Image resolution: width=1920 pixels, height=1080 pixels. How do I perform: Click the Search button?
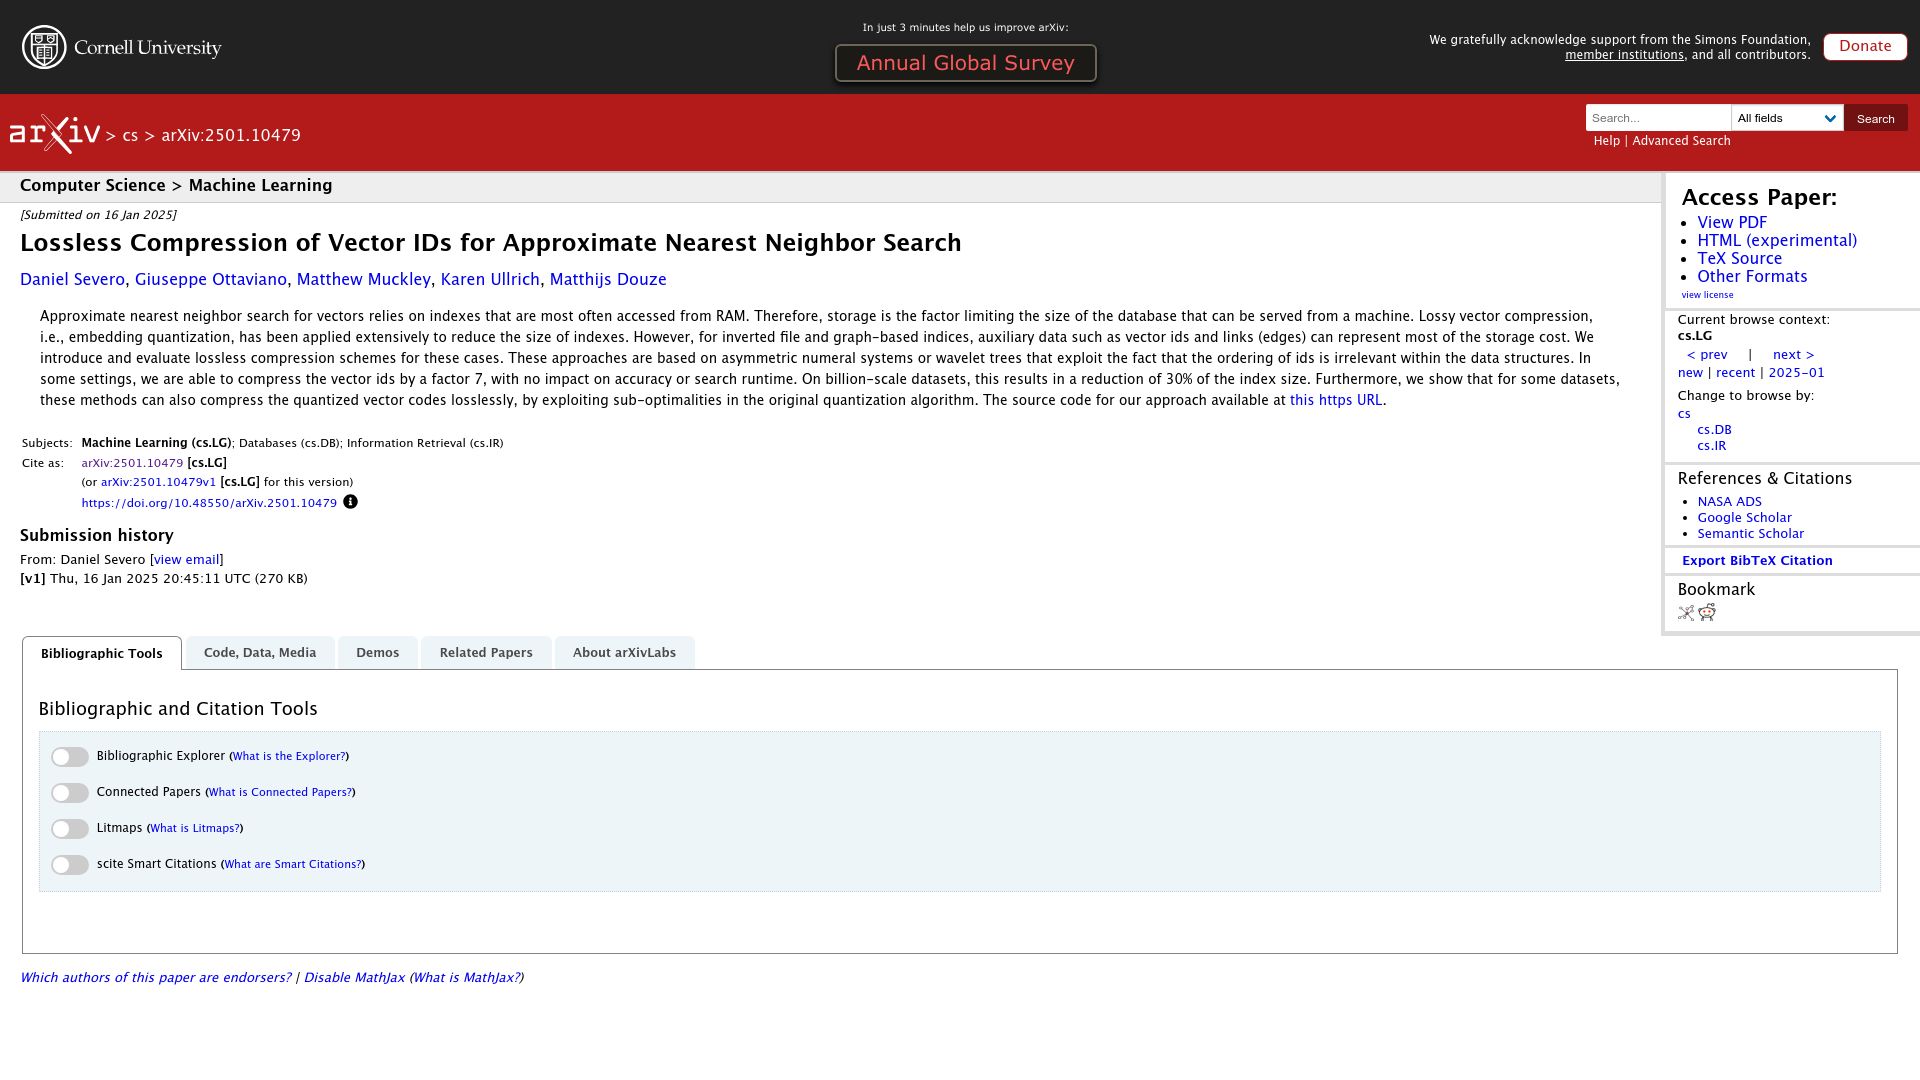tap(1876, 118)
